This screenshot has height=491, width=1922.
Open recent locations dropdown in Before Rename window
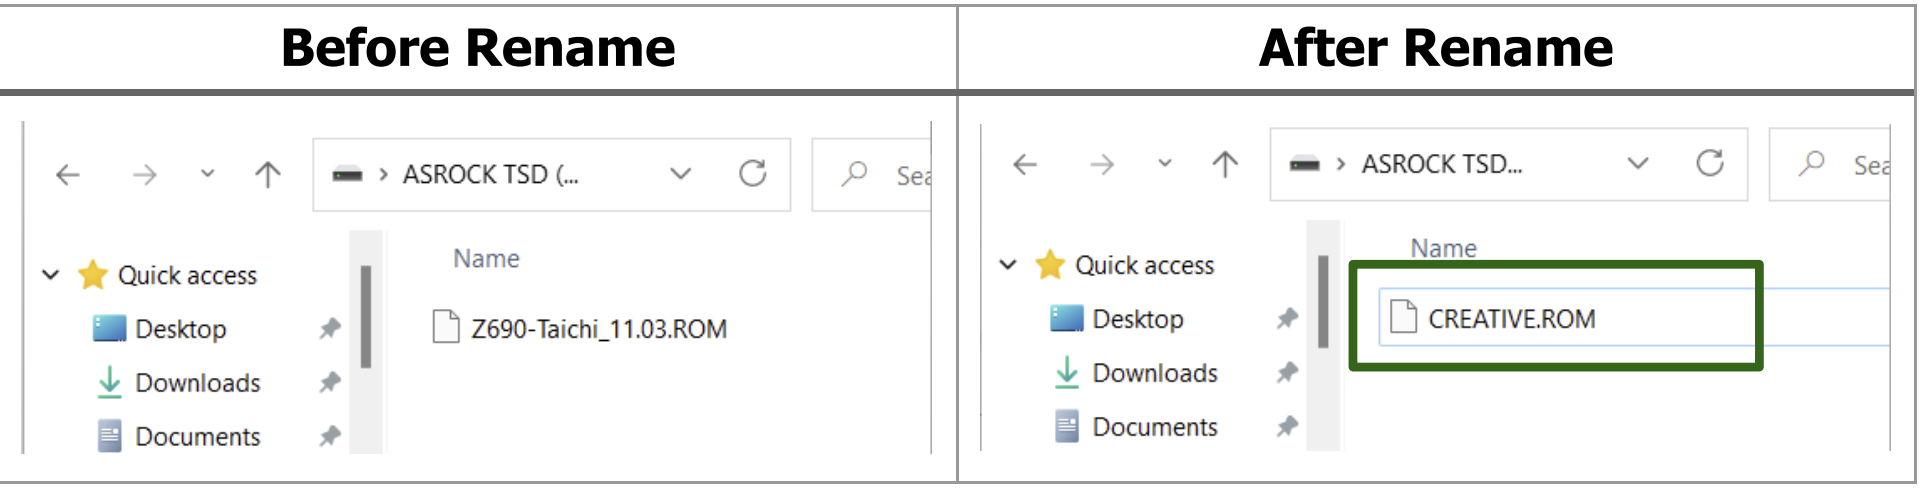tap(207, 174)
